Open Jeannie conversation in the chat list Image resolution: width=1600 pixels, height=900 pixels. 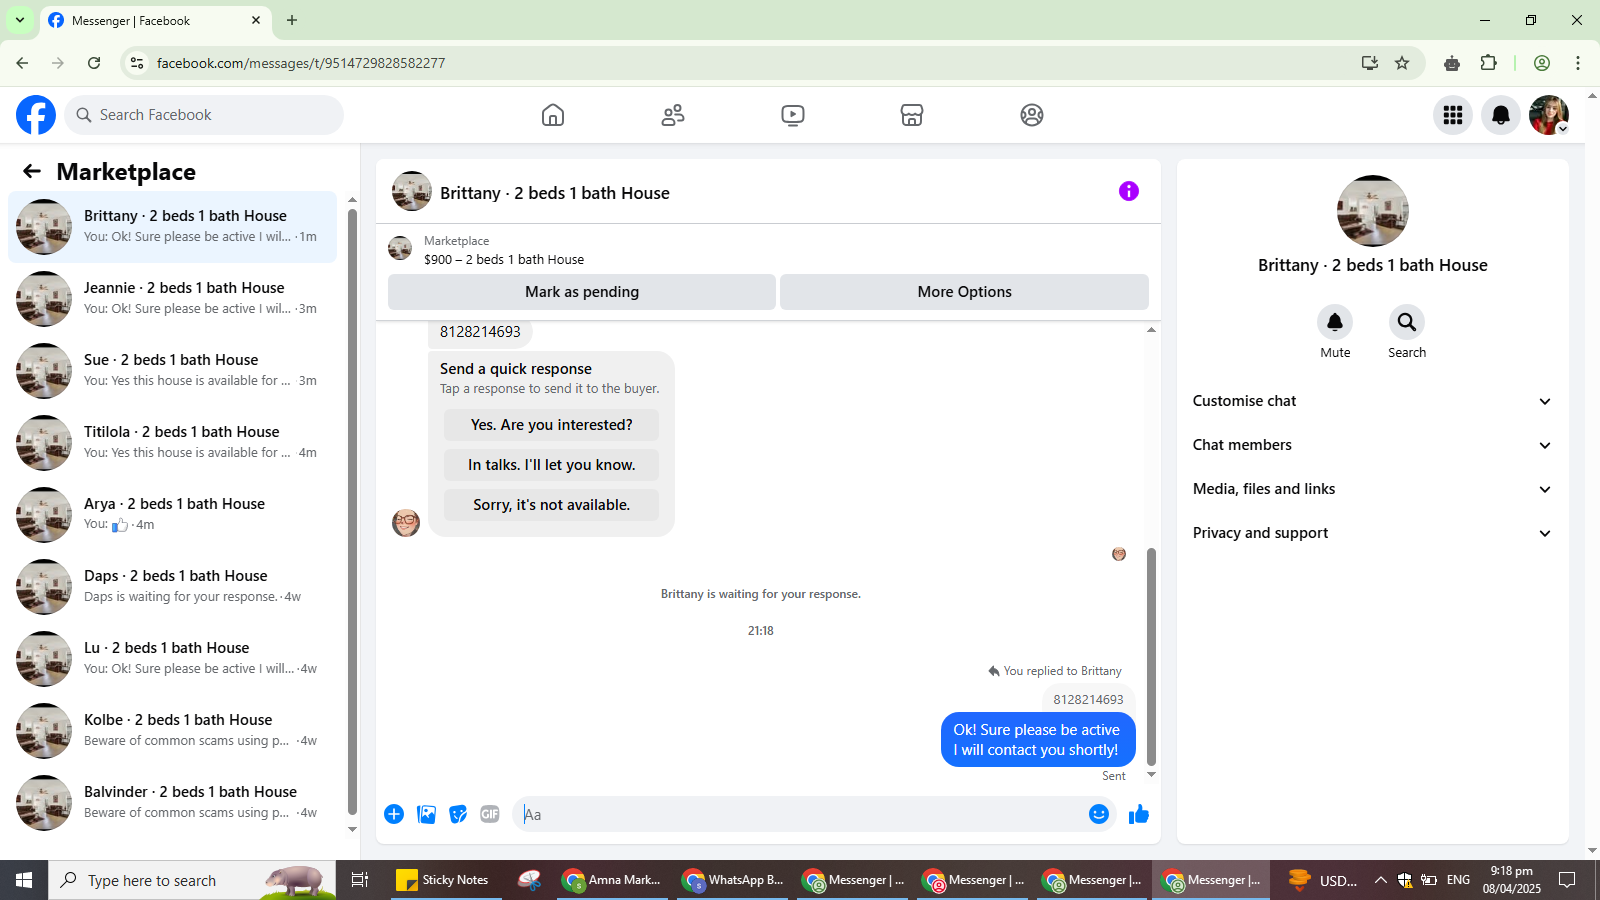(x=172, y=299)
